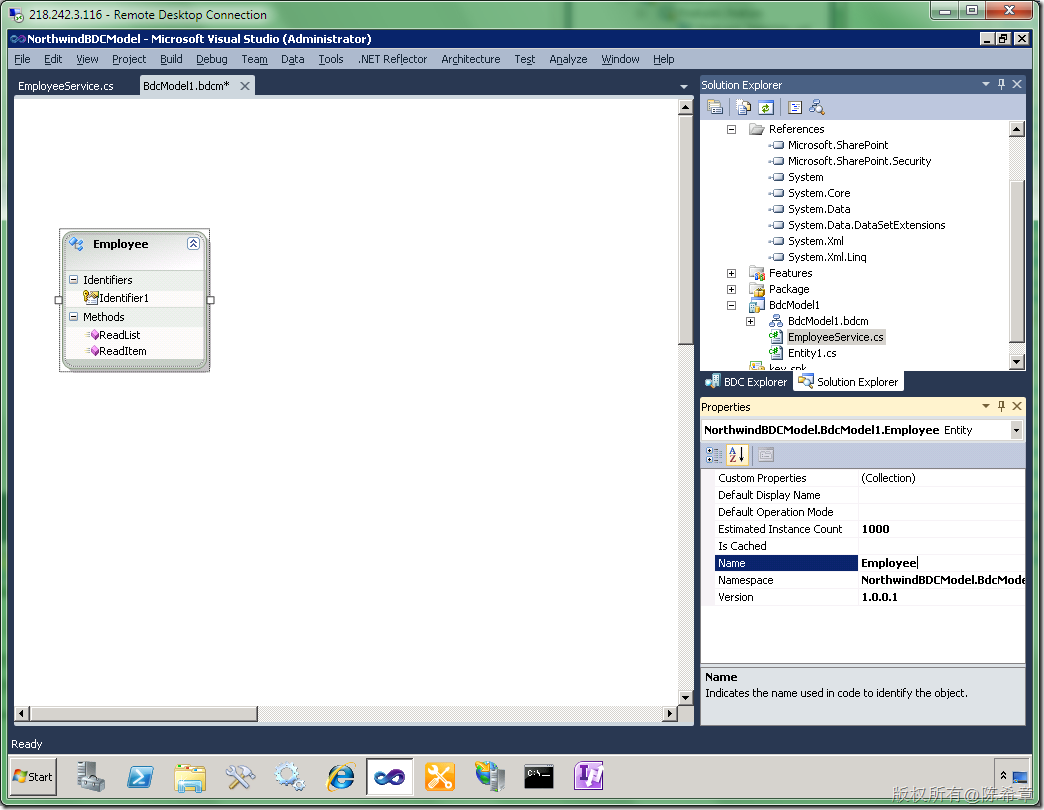1044x810 pixels.
Task: Open the document tab list dropdown arrow
Action: coord(683,87)
